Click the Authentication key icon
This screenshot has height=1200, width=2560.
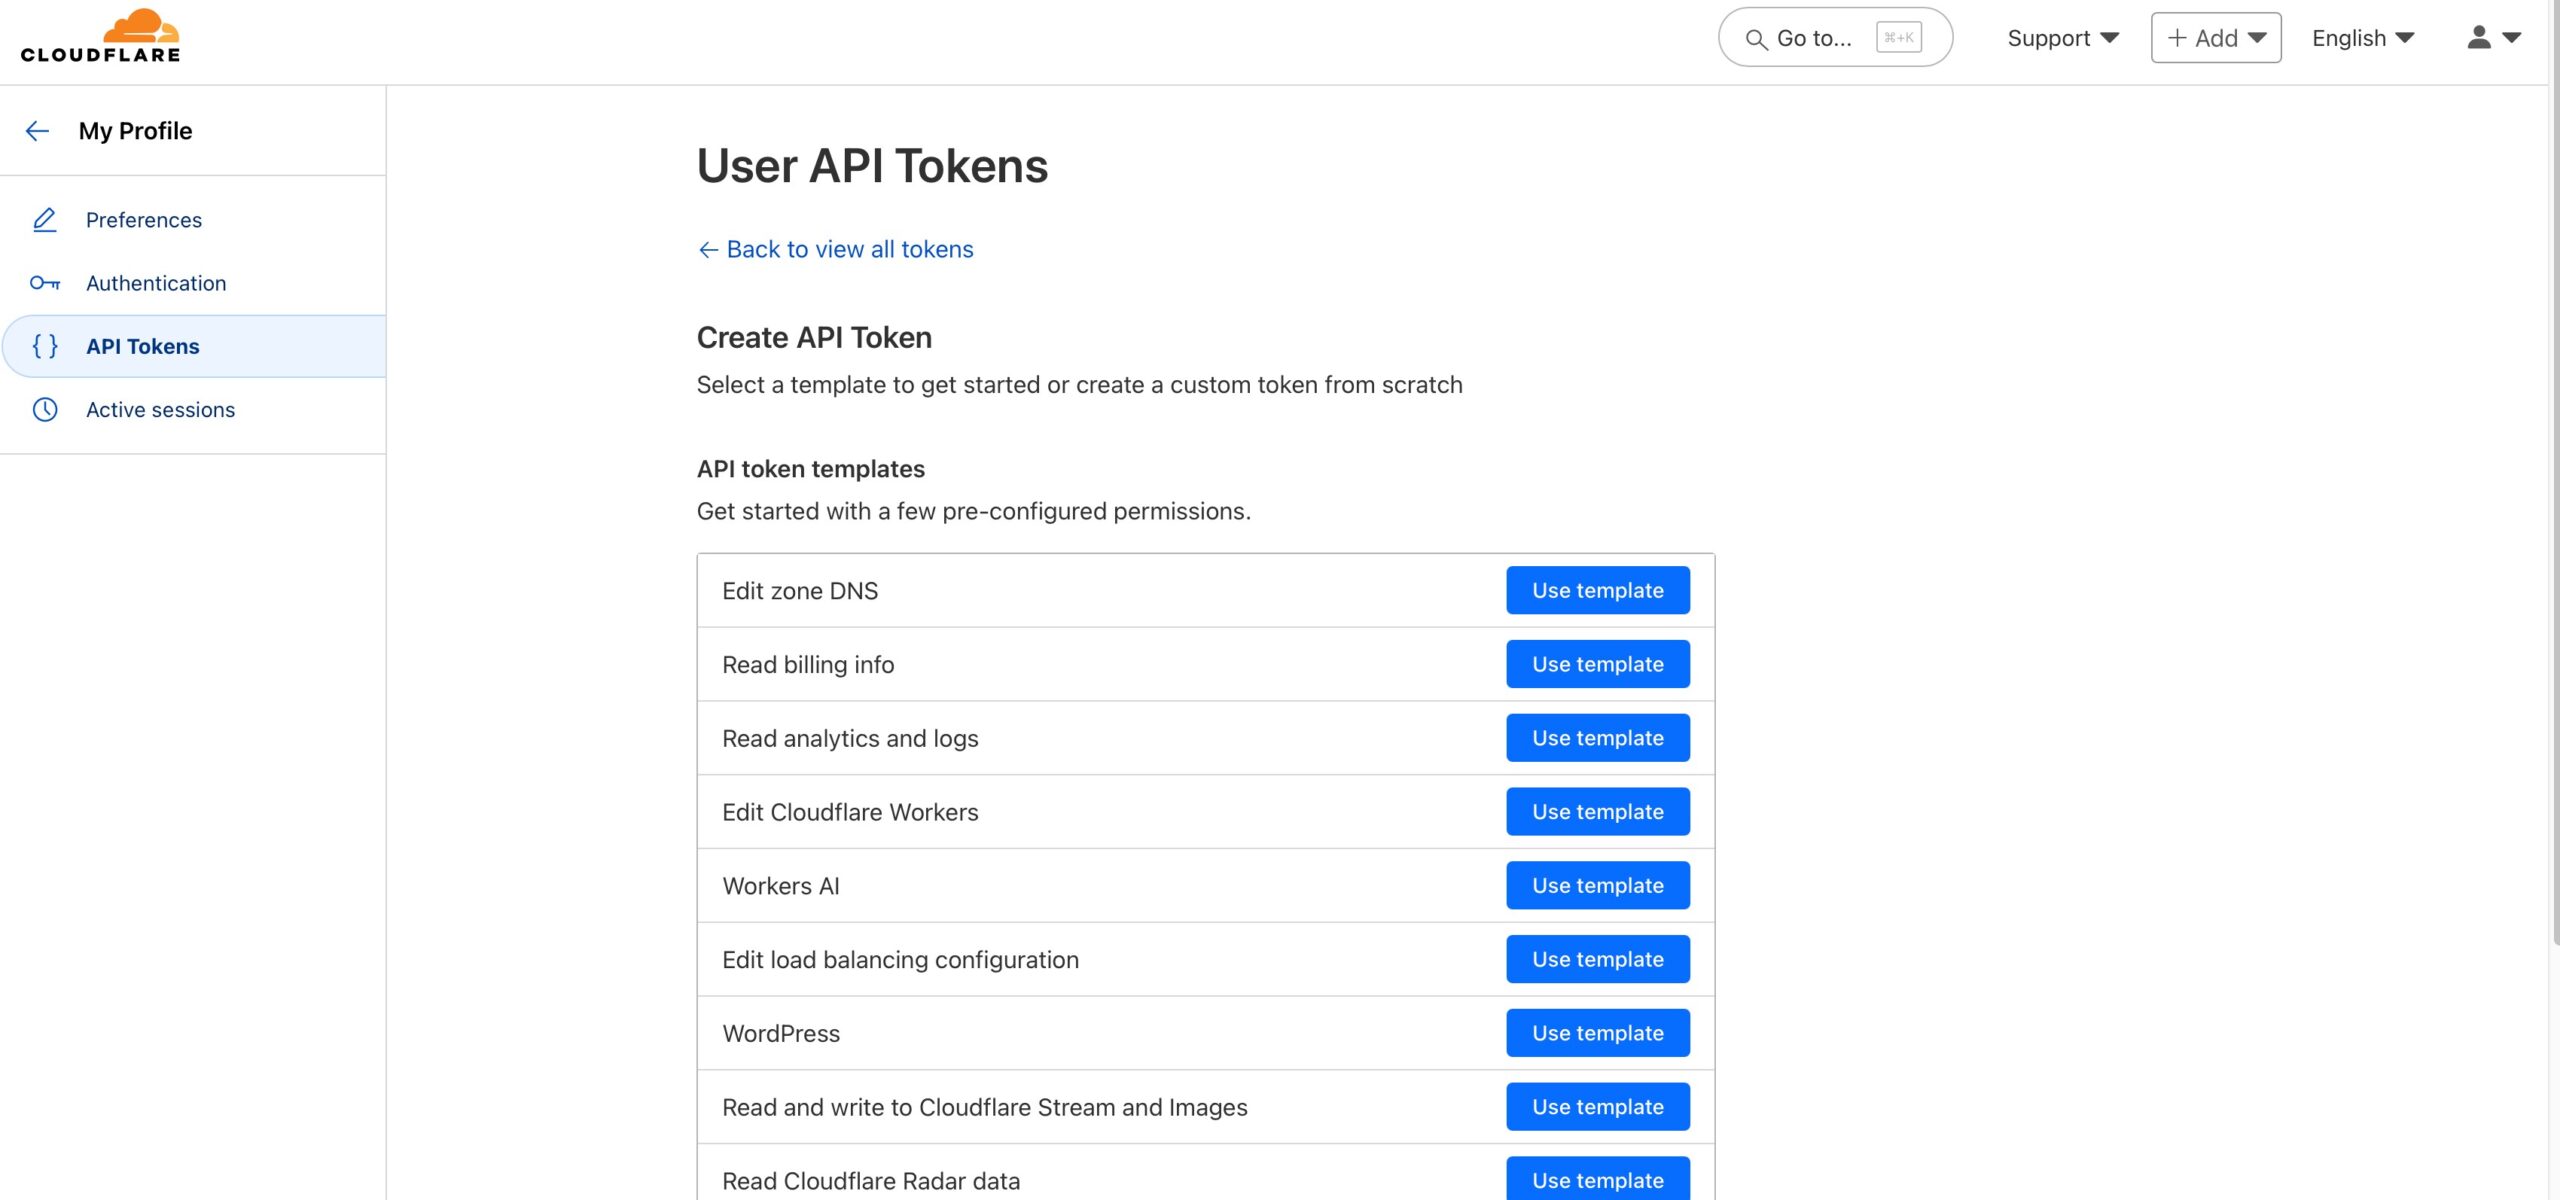coord(45,283)
